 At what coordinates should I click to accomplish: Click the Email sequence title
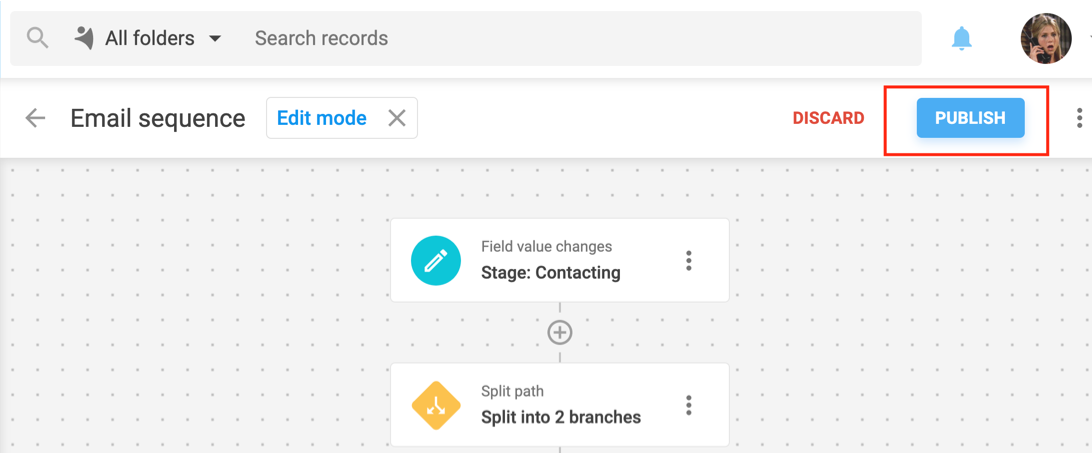[x=158, y=118]
